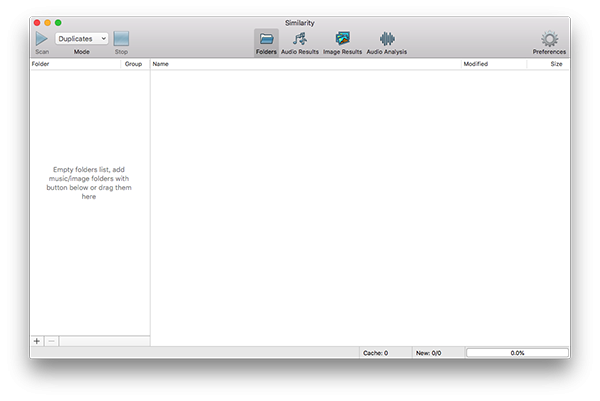Minimize the window with yellow button
600x401 pixels.
pyautogui.click(x=47, y=23)
